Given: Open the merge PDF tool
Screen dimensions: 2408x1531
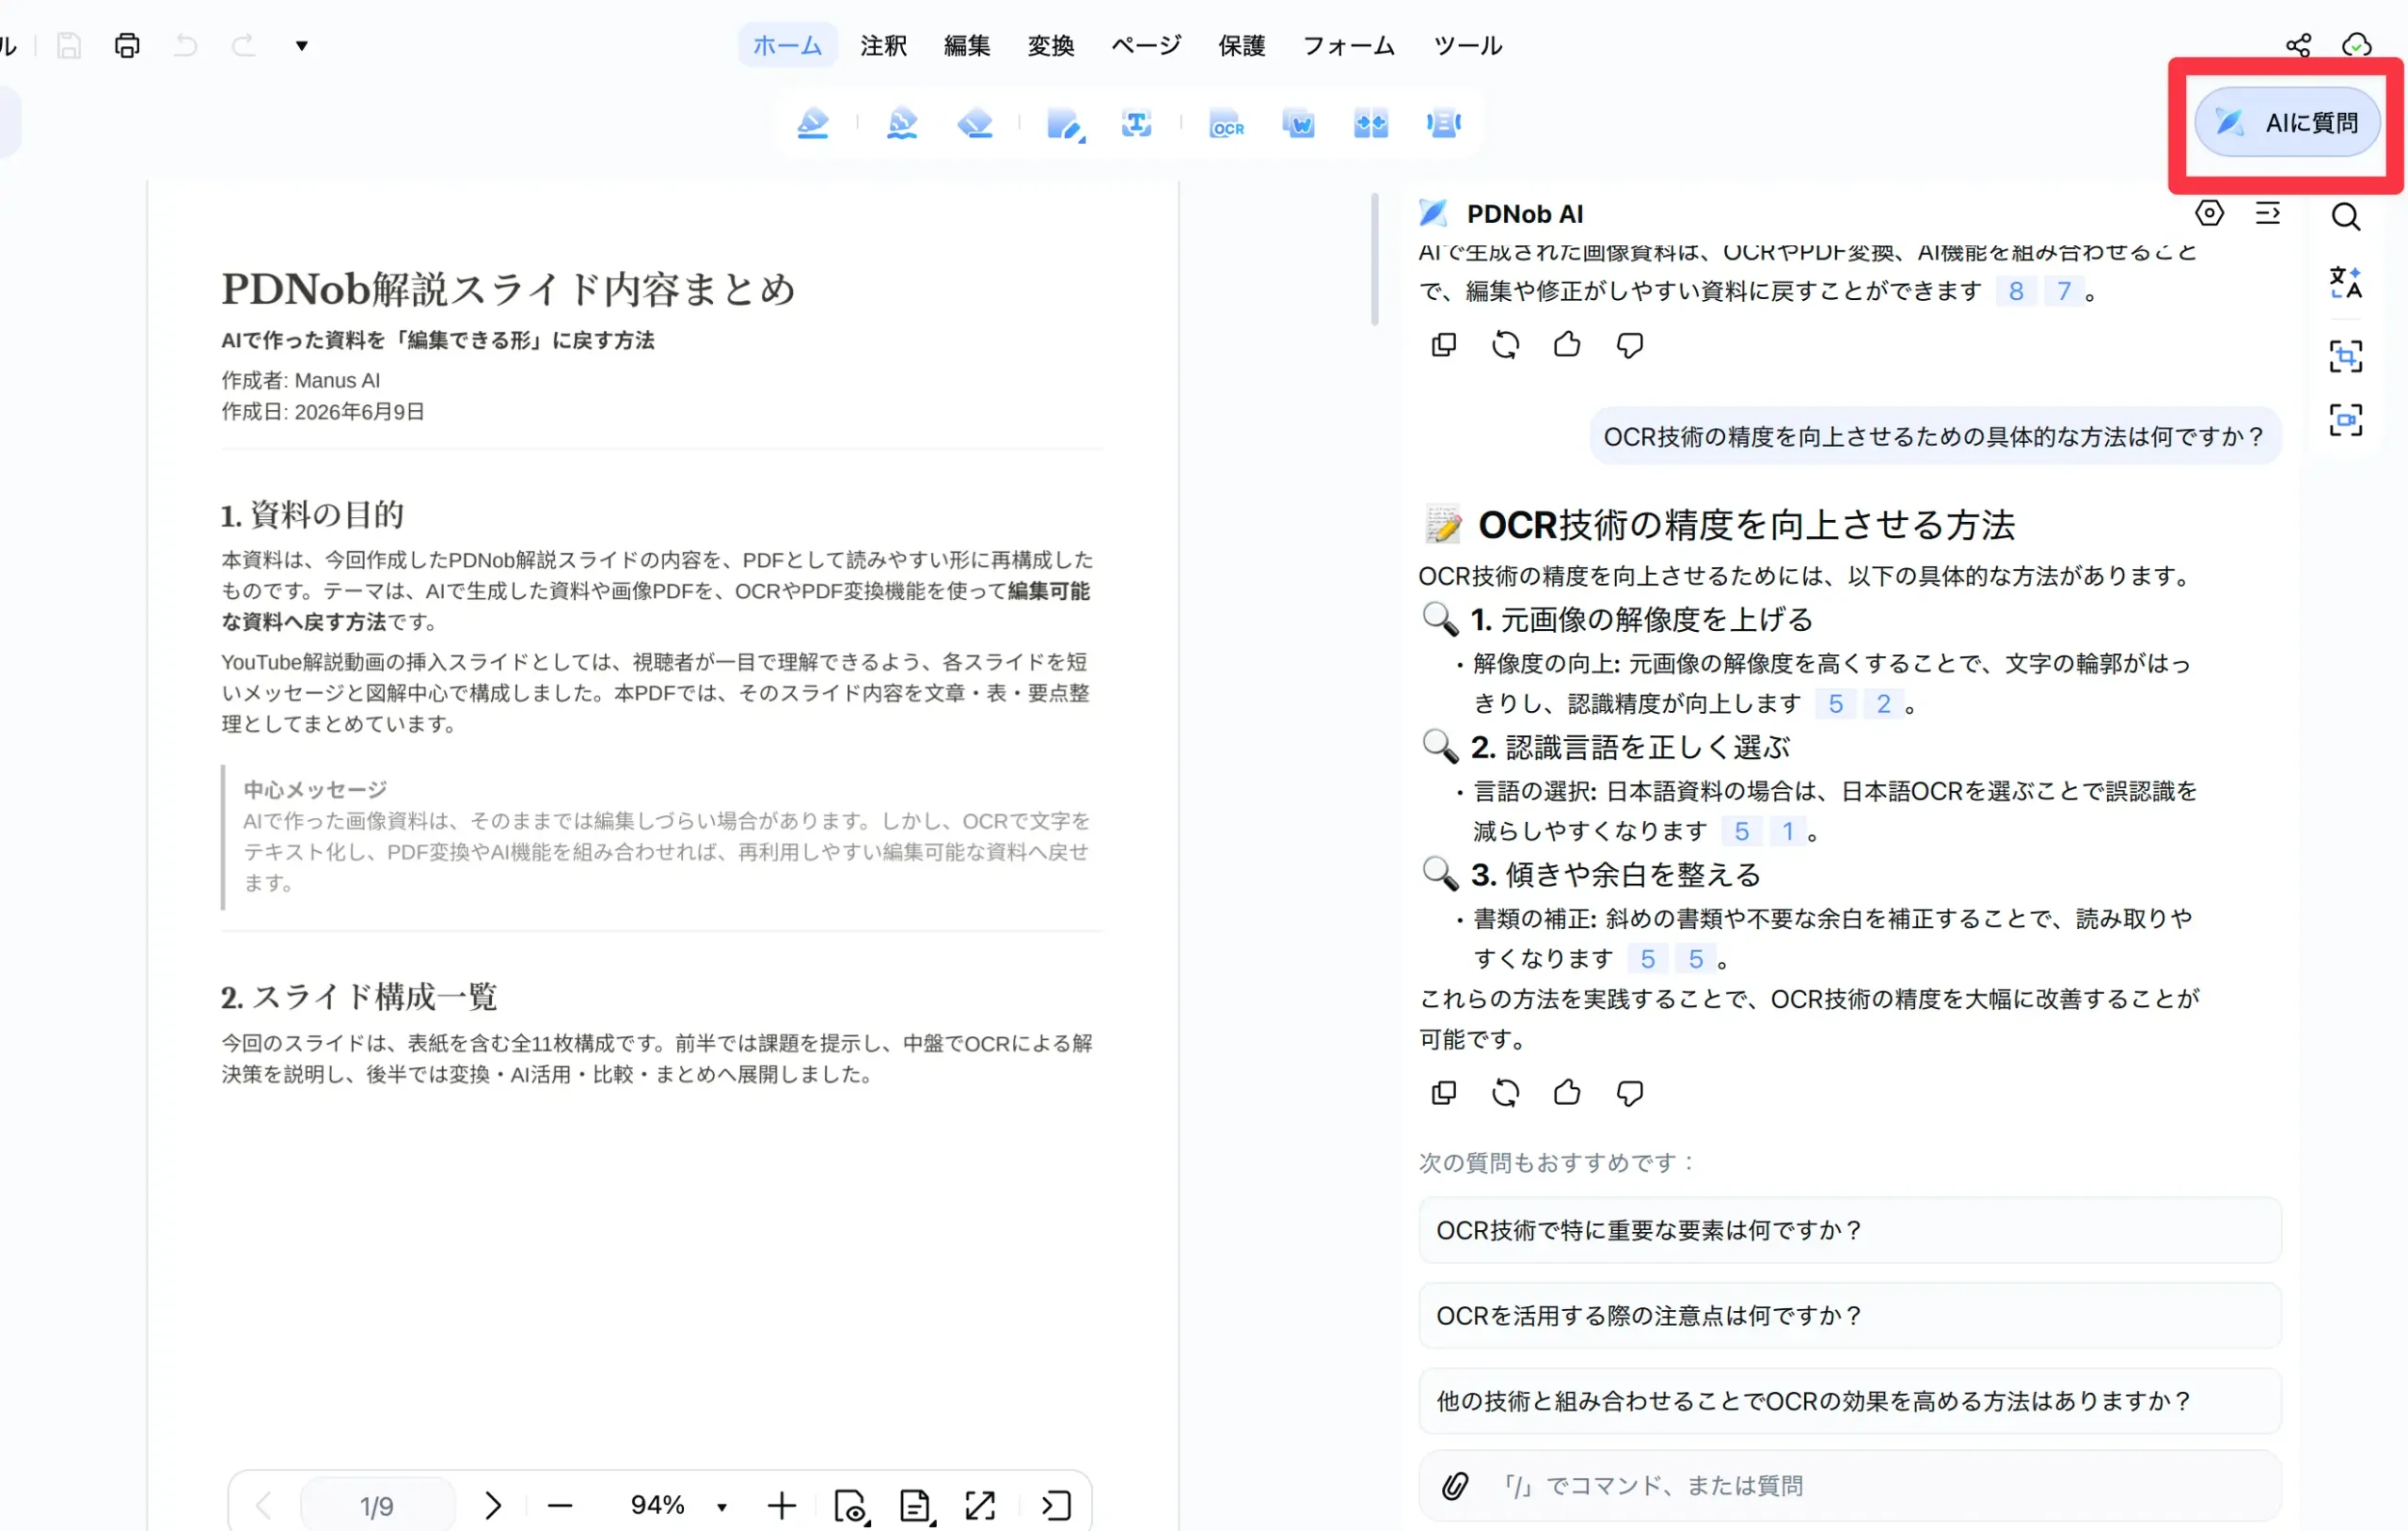Looking at the screenshot, I should click(x=1370, y=124).
